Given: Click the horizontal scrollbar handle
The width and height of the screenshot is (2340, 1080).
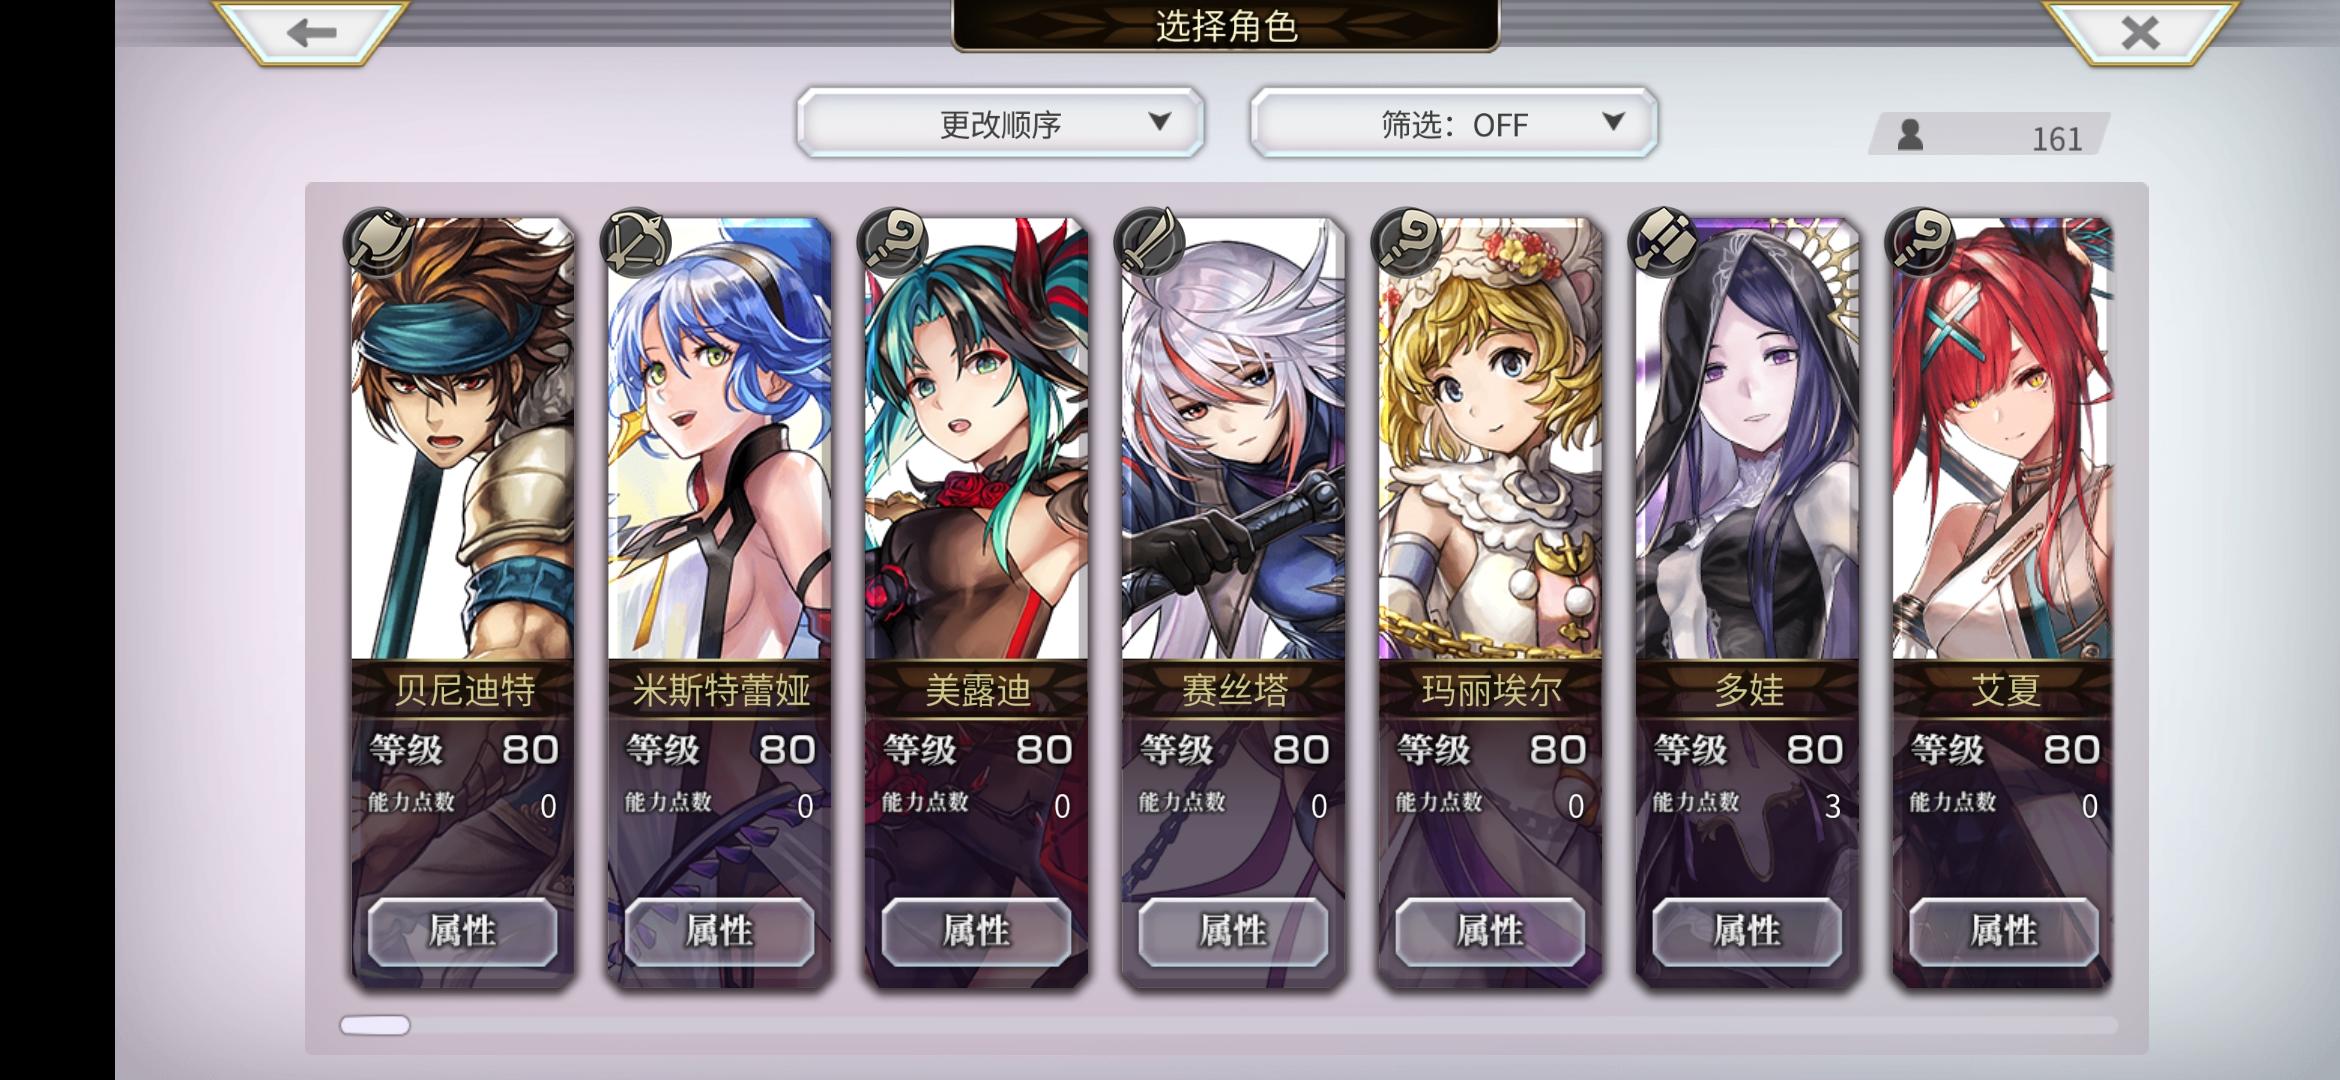Looking at the screenshot, I should (x=375, y=1025).
